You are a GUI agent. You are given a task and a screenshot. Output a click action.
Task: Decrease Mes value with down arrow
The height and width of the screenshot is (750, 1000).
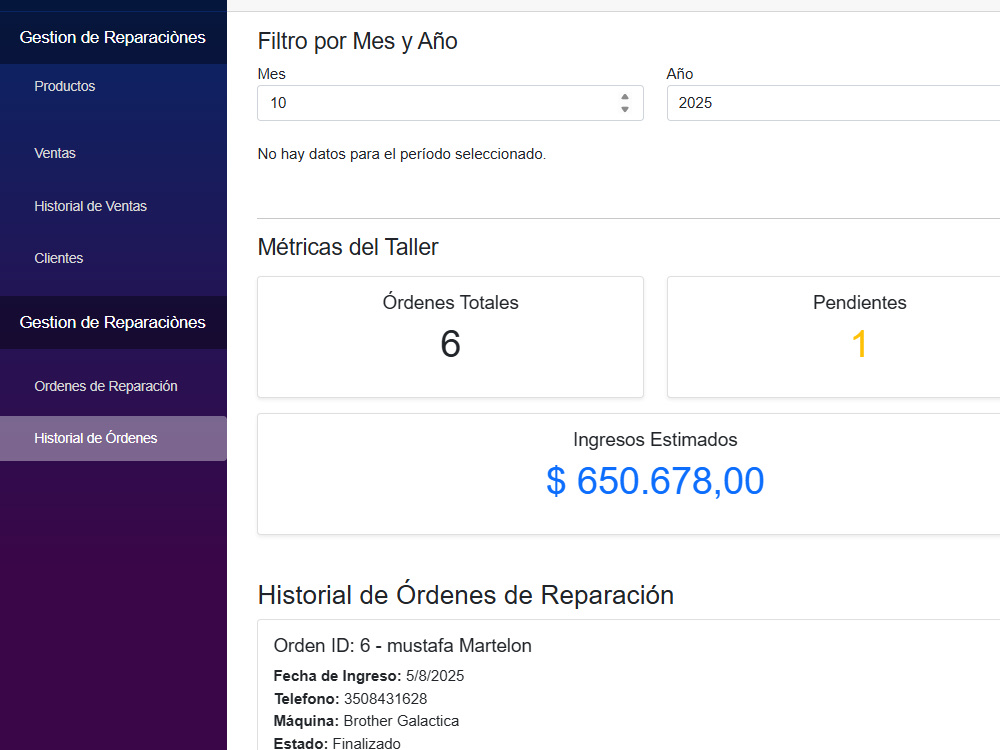click(625, 109)
